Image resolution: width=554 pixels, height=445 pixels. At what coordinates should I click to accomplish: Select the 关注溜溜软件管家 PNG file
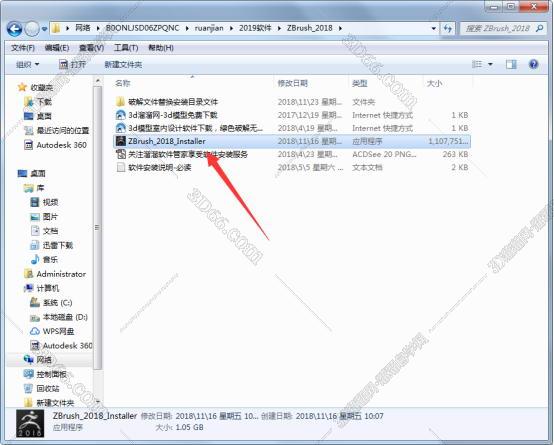point(188,154)
